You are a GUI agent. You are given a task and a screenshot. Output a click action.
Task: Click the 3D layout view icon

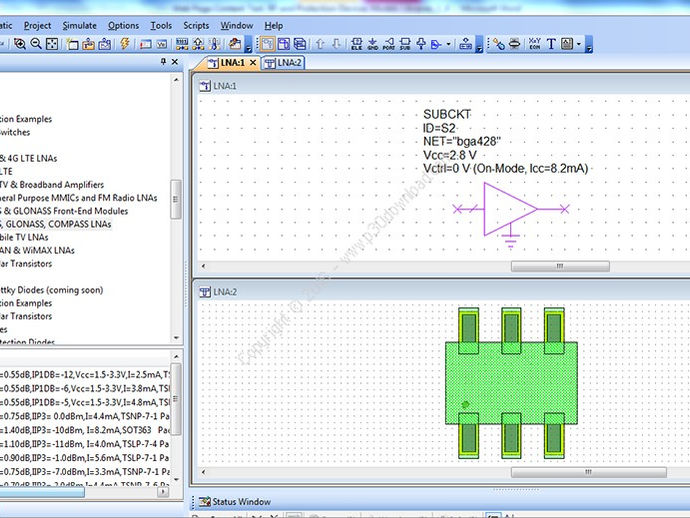300,44
